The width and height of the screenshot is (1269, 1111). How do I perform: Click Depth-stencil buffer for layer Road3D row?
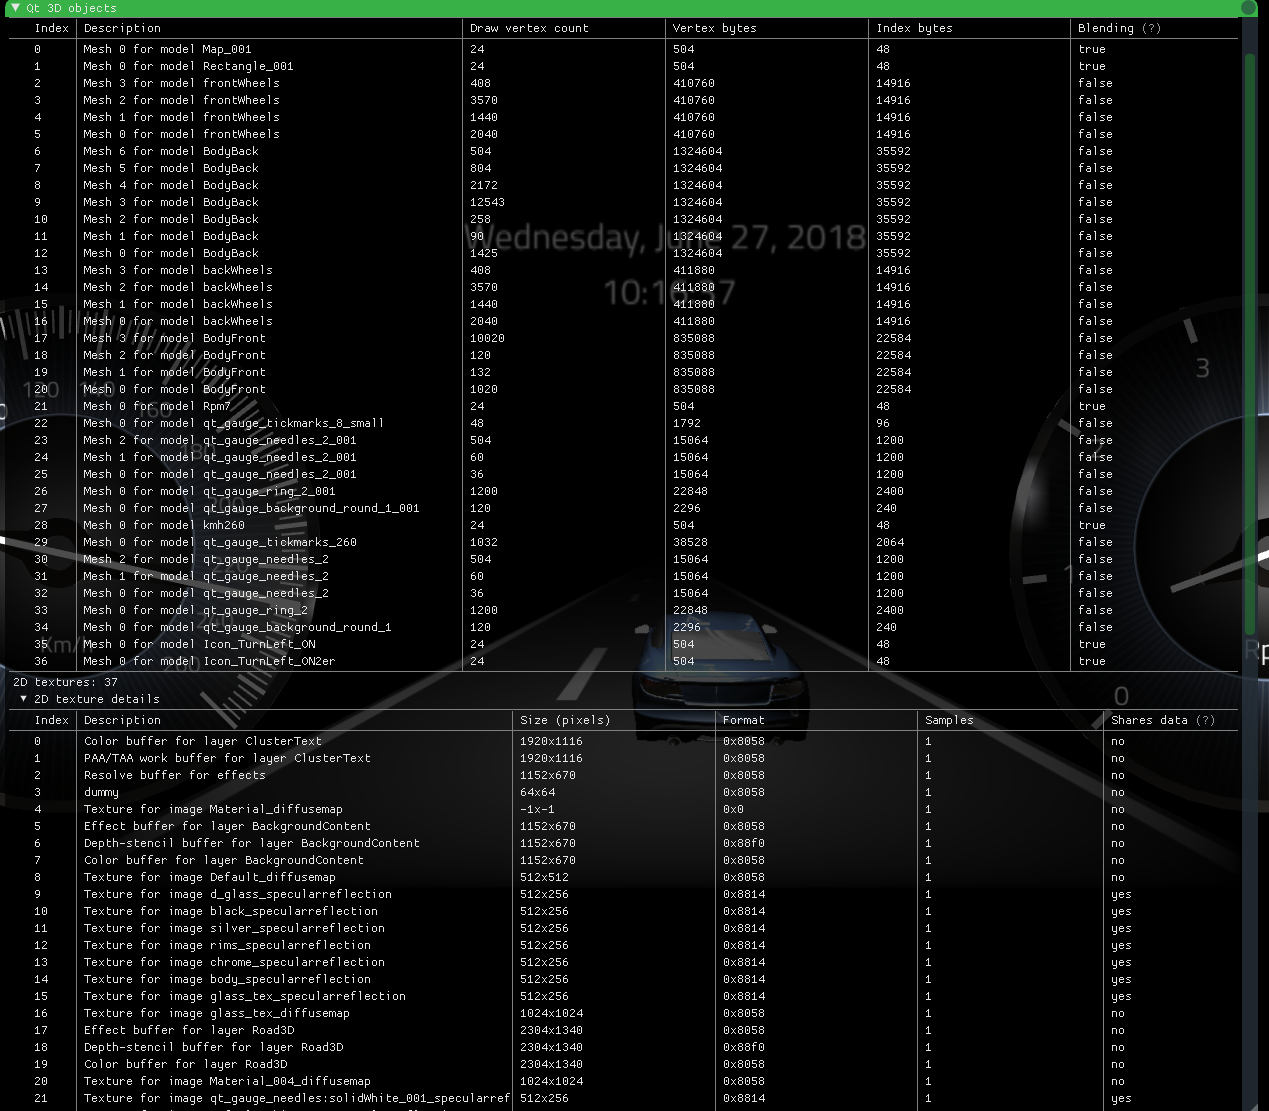coord(213,1047)
